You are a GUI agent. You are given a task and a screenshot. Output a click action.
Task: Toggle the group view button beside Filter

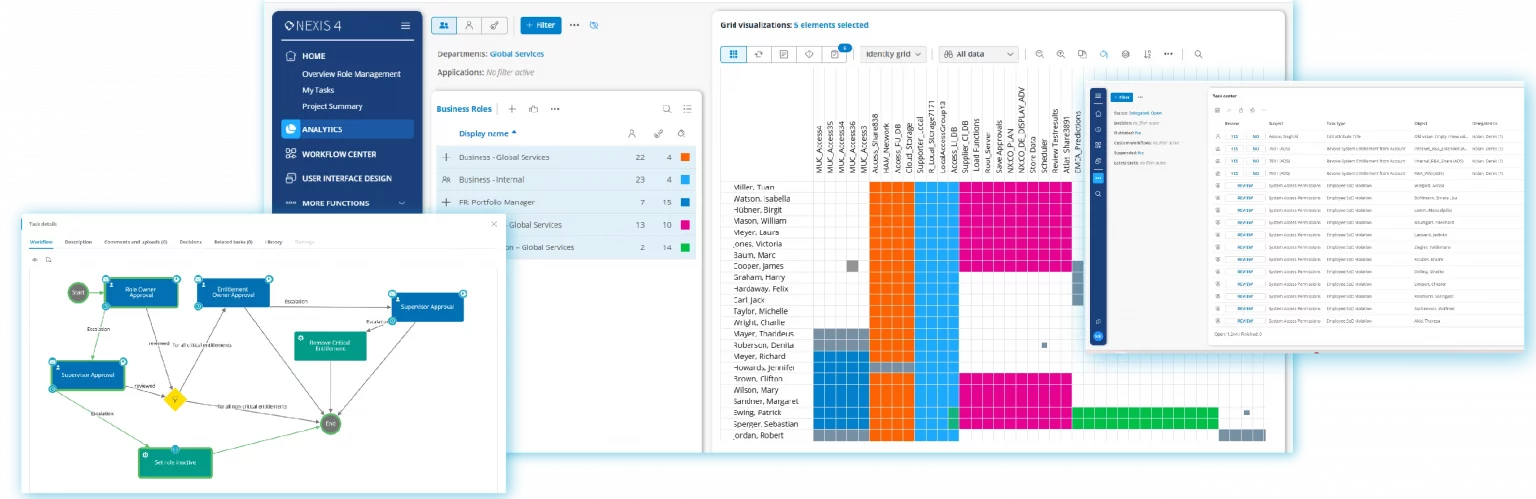click(x=443, y=25)
